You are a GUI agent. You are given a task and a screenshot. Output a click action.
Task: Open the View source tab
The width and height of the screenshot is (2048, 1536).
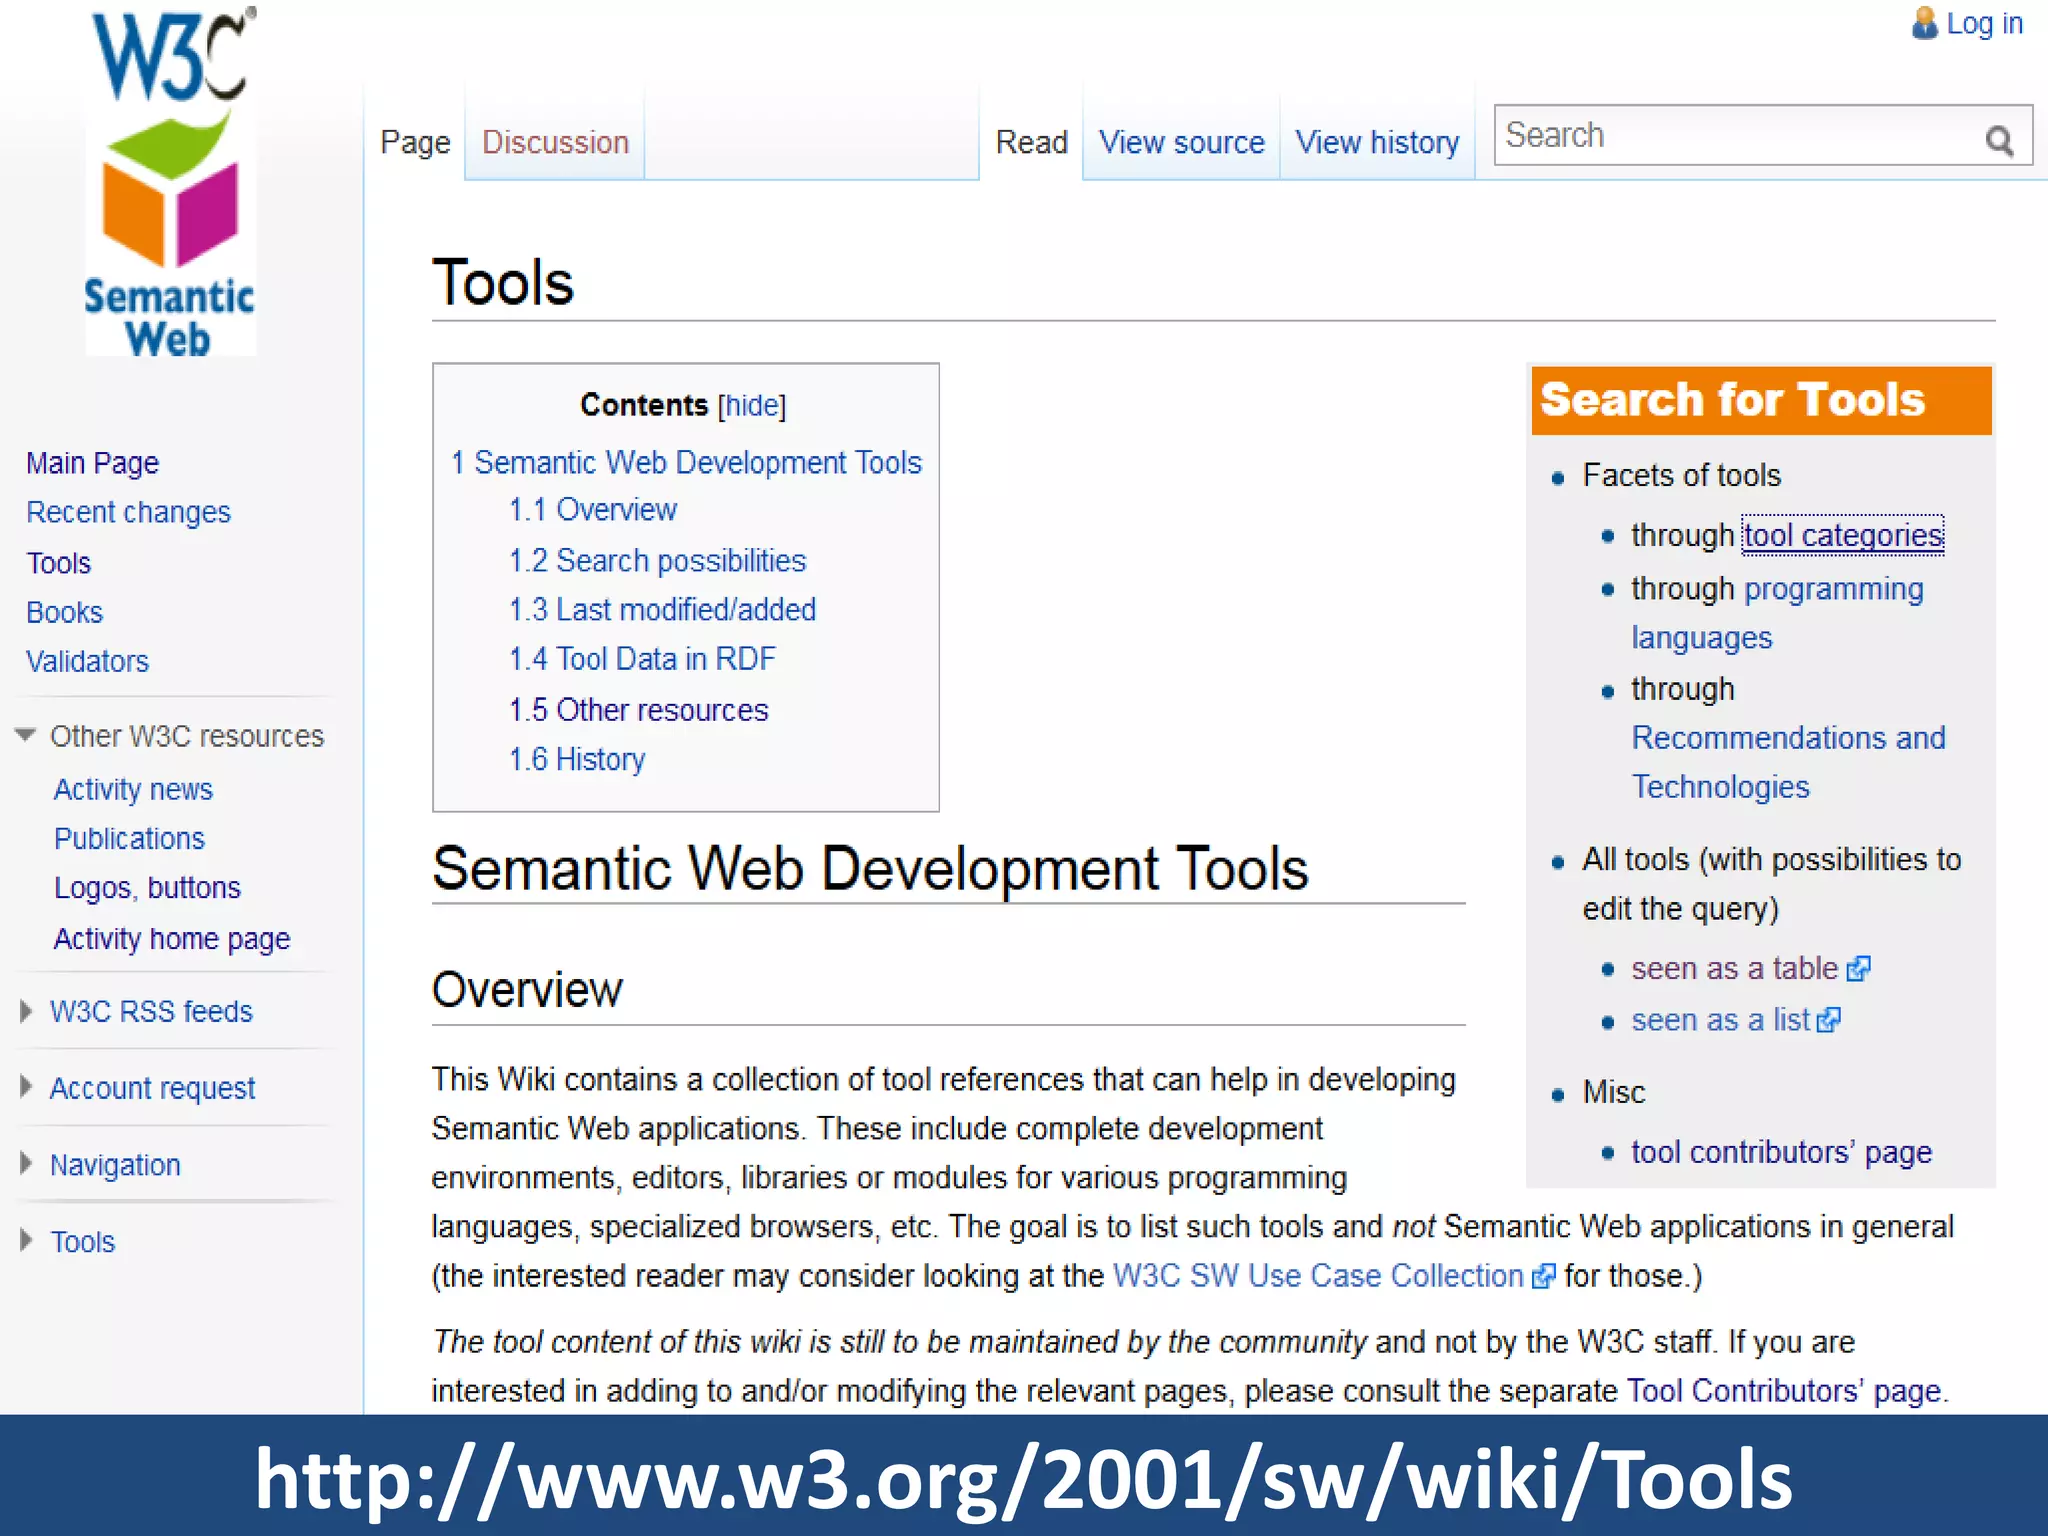pyautogui.click(x=1181, y=142)
